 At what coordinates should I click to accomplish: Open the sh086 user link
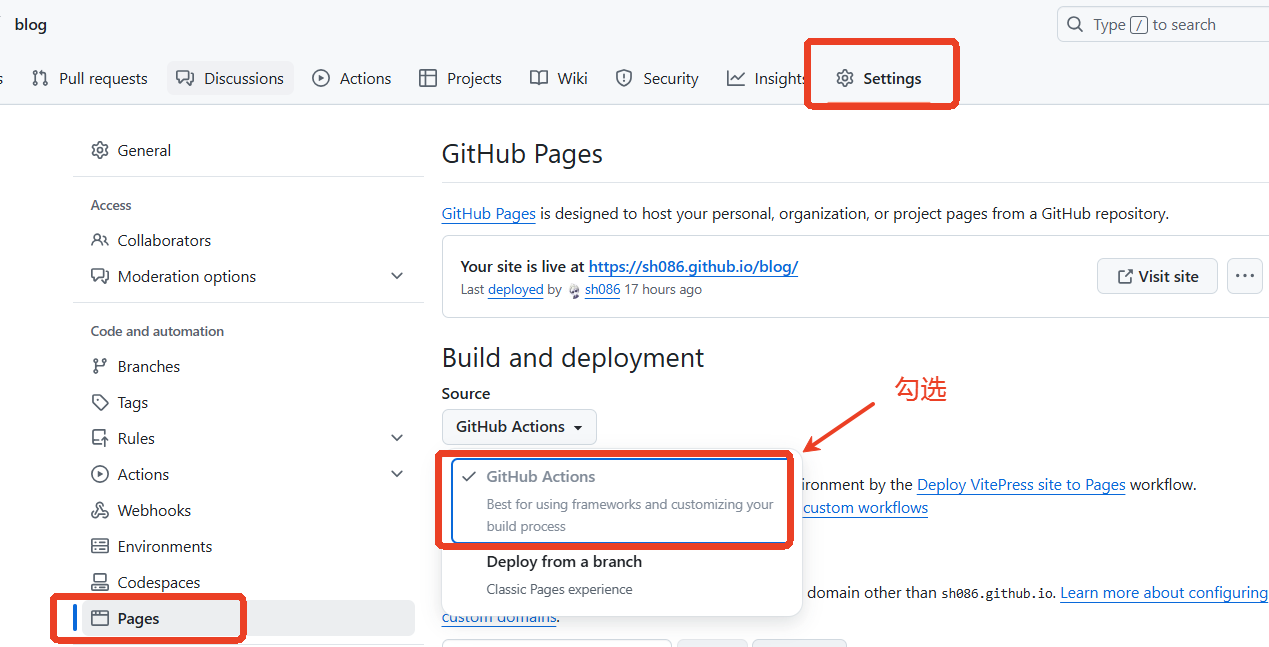602,289
